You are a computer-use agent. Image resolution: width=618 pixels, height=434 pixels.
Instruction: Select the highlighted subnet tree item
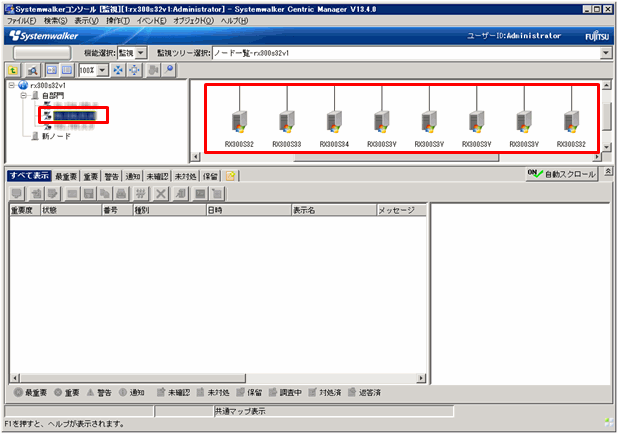[x=74, y=115]
